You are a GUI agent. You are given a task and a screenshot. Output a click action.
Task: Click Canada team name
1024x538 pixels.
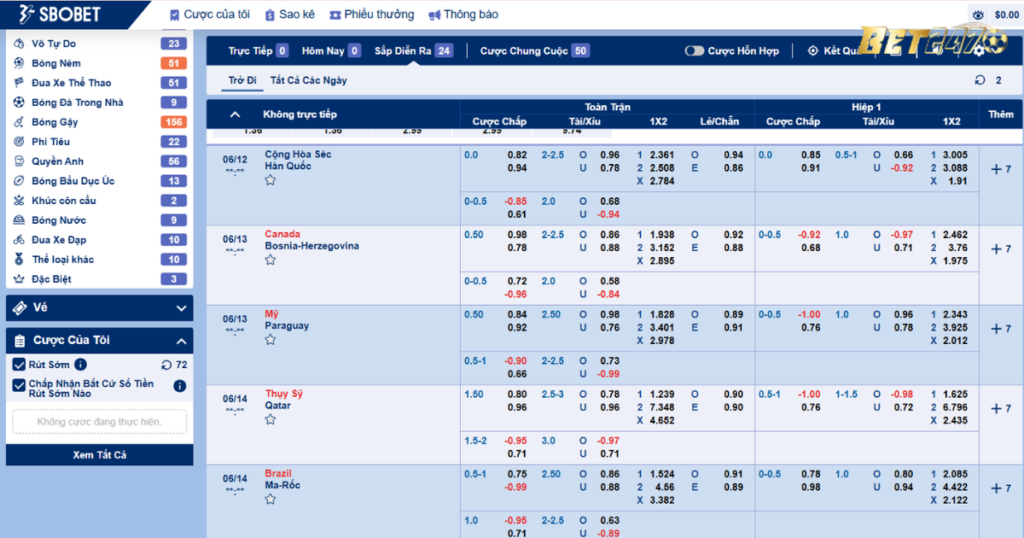click(x=282, y=234)
